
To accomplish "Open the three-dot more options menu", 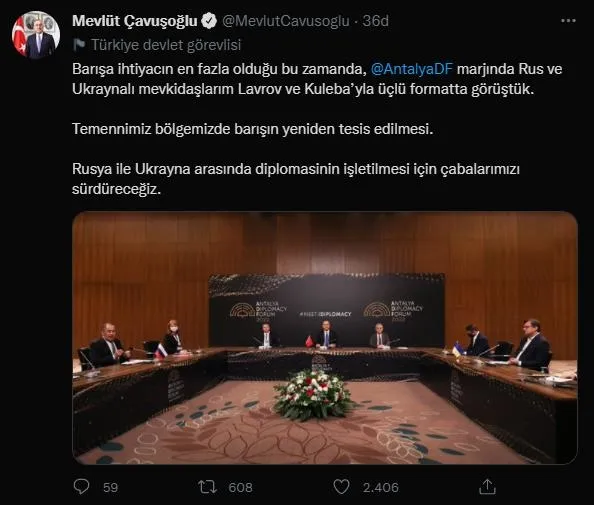I will click(568, 21).
